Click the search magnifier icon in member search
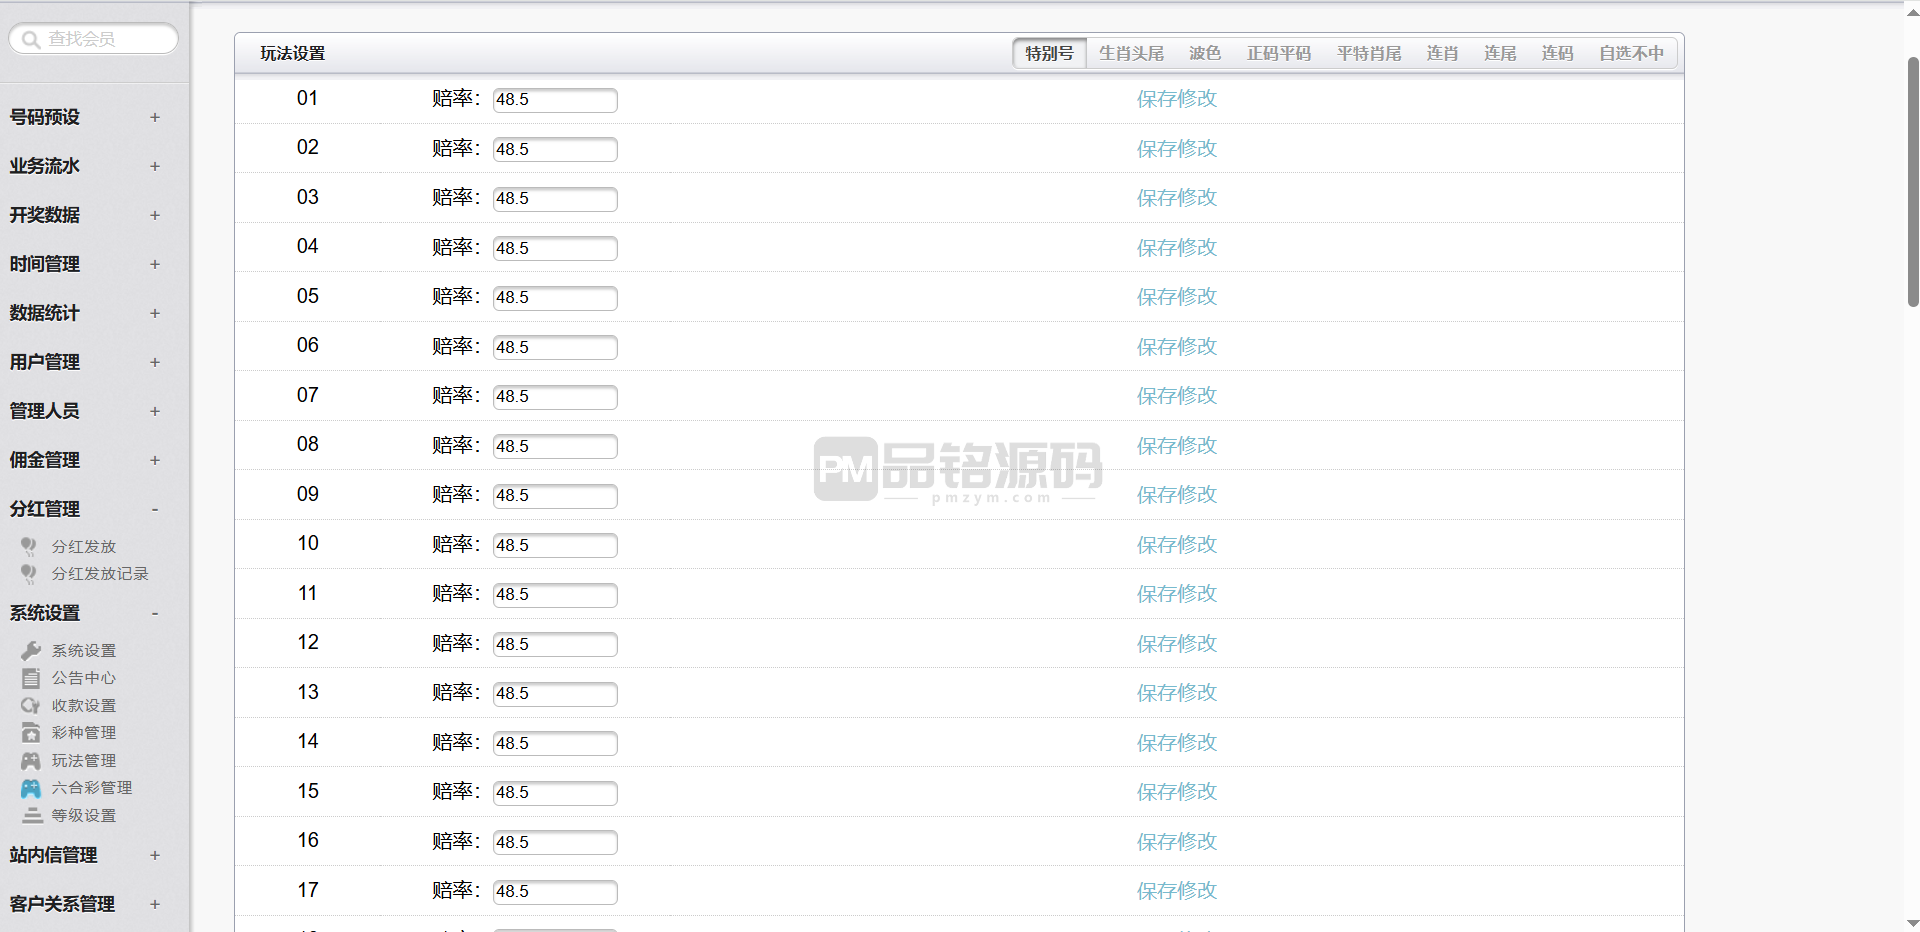Image resolution: width=1920 pixels, height=932 pixels. (31, 39)
